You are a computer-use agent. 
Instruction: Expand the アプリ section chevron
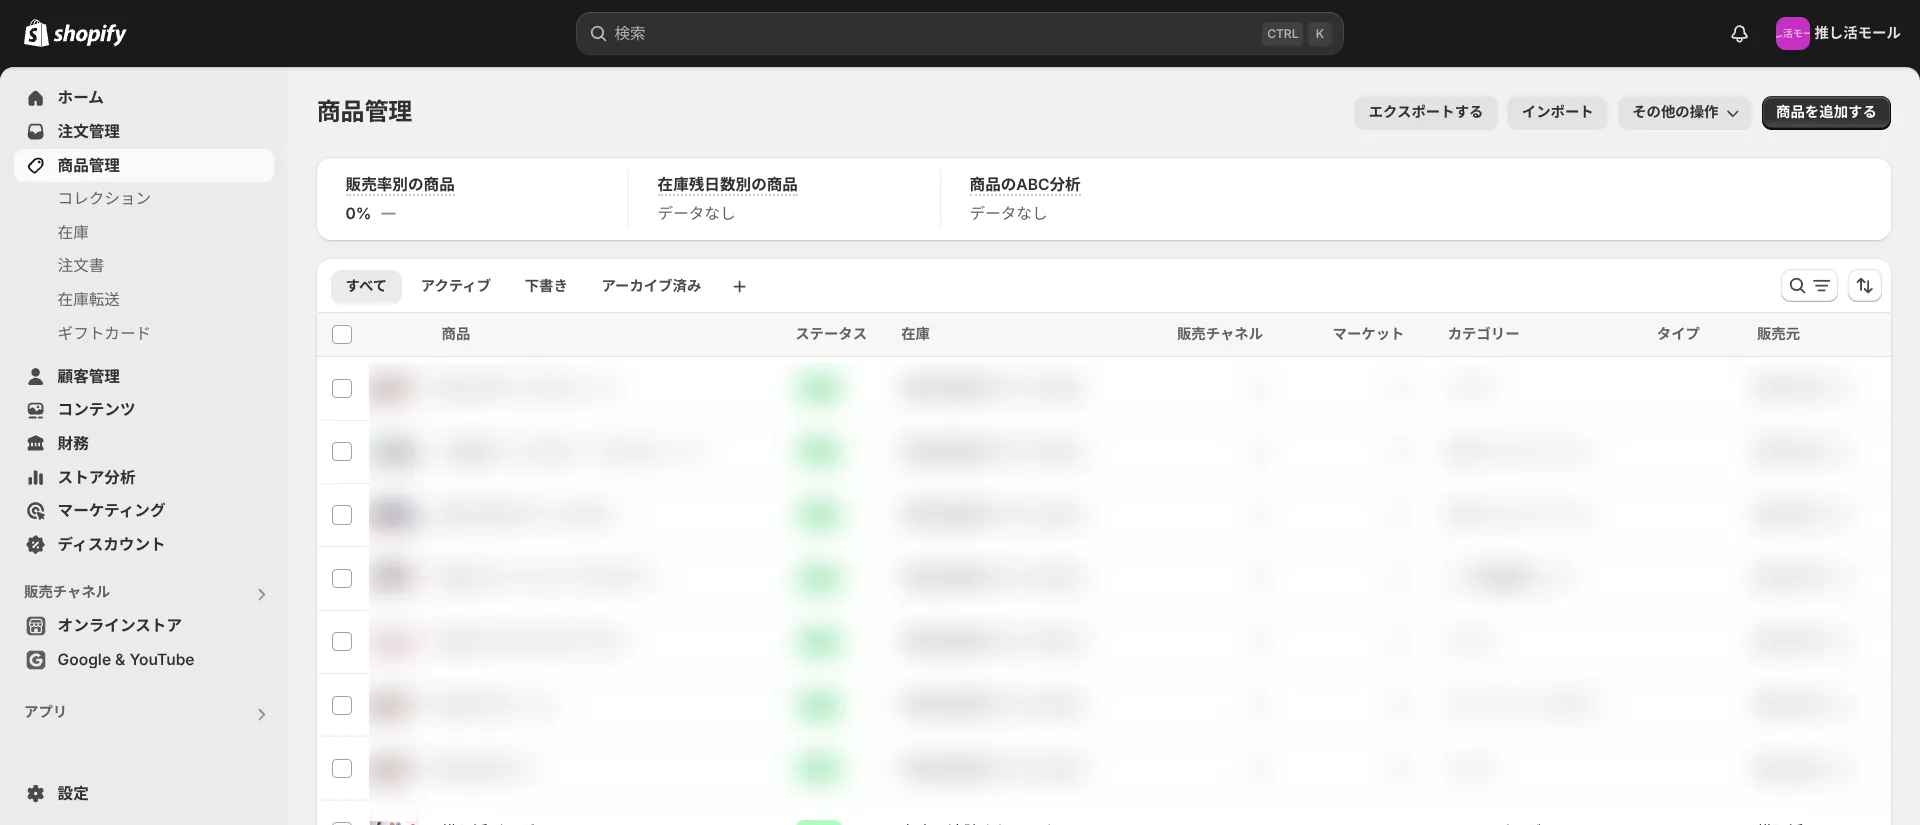[x=261, y=714]
